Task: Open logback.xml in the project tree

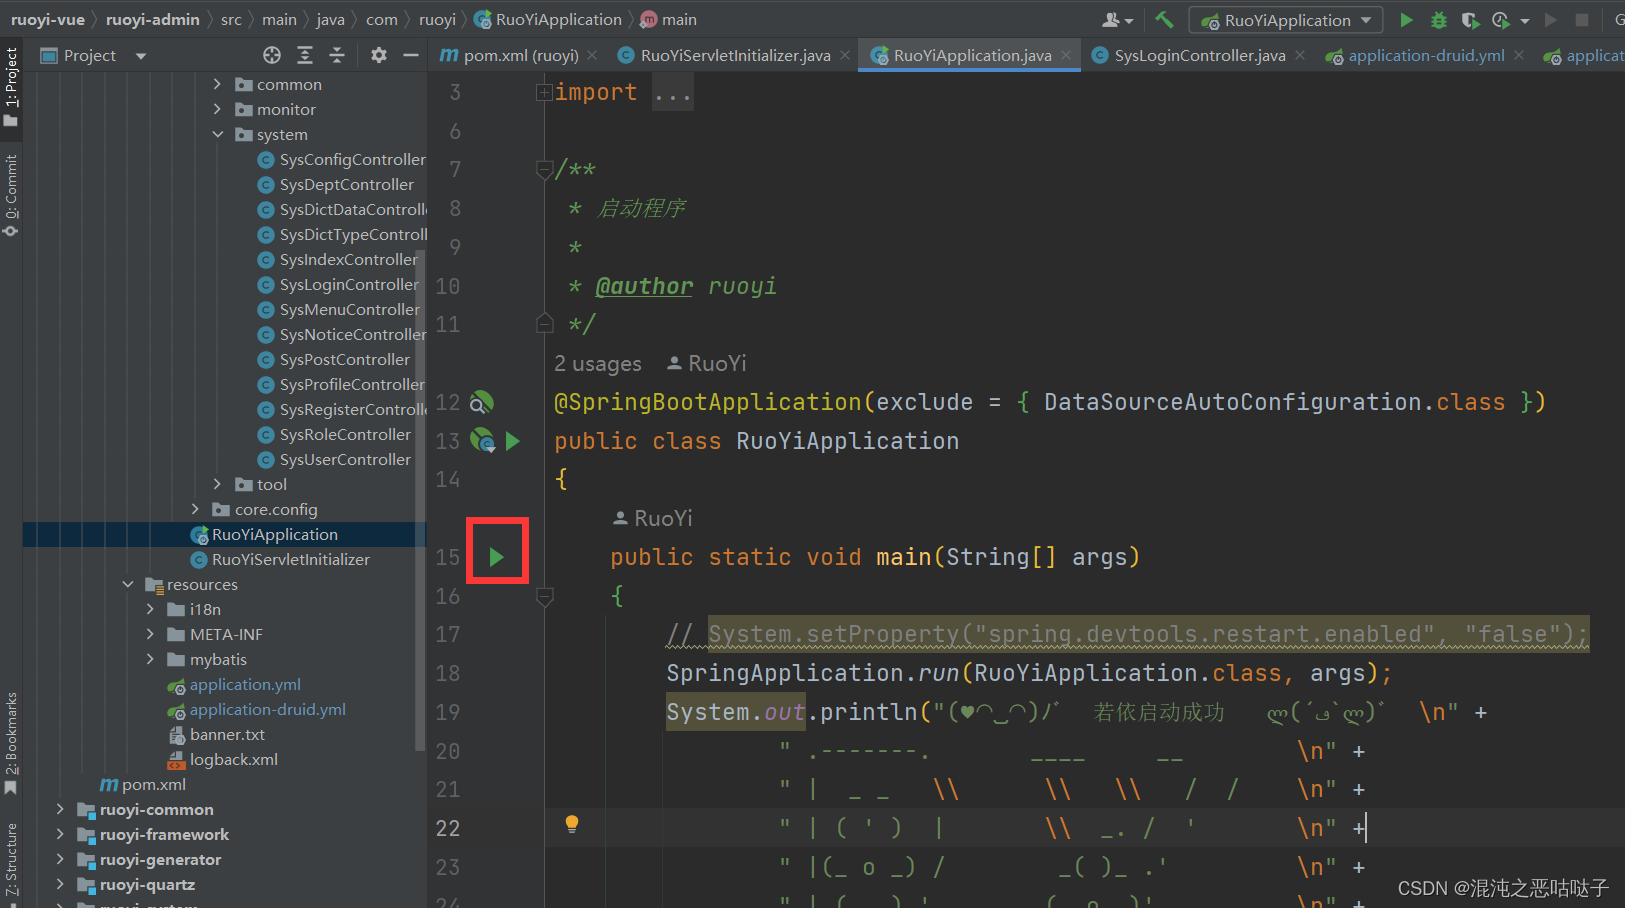Action: point(234,759)
